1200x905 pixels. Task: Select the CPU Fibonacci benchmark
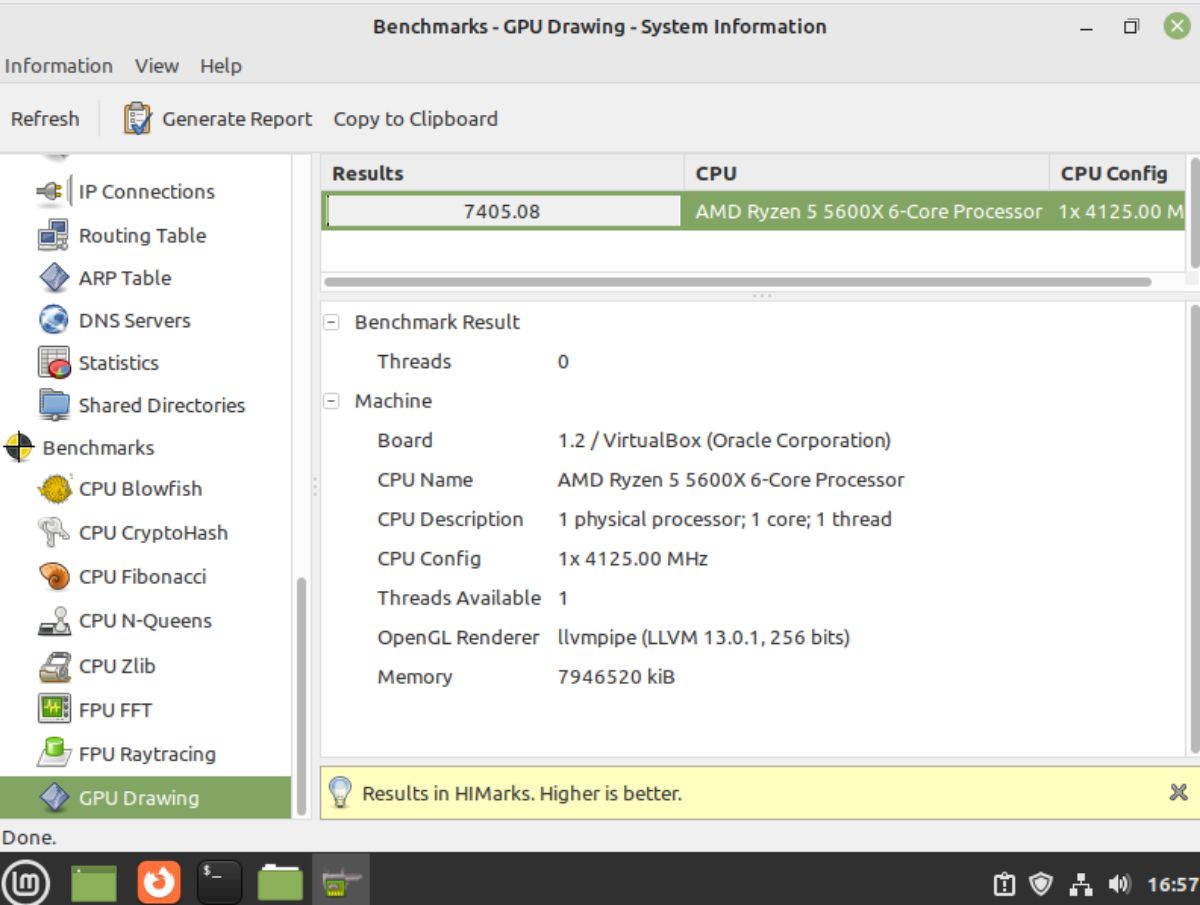click(x=142, y=577)
